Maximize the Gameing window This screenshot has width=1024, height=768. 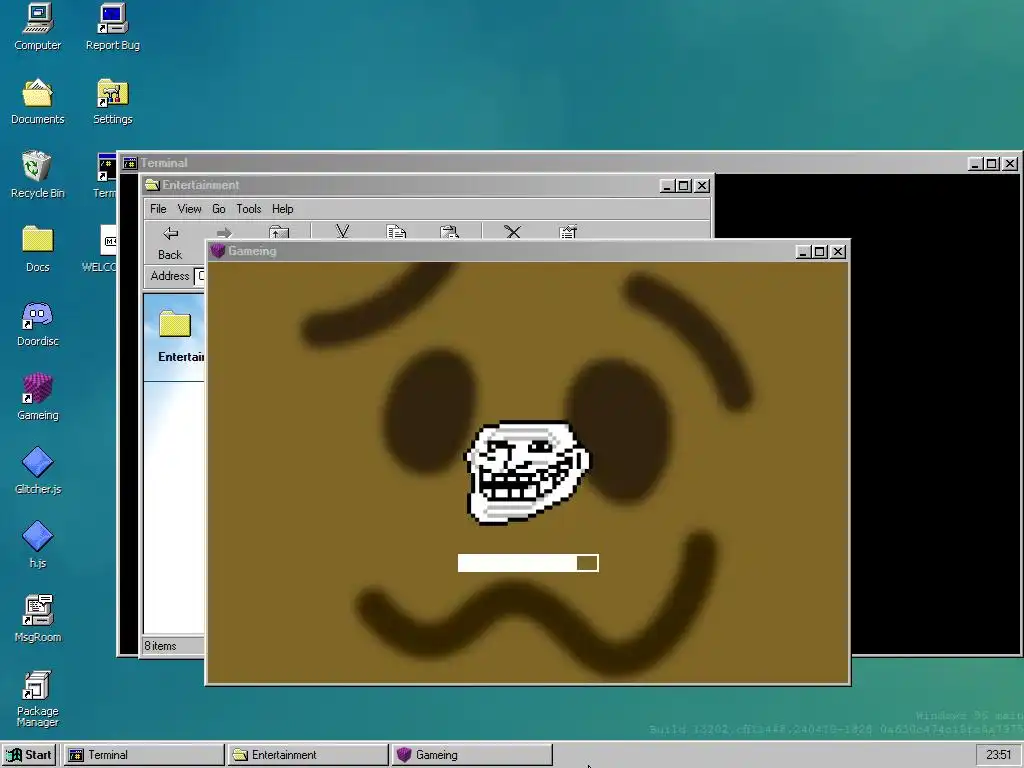tap(820, 251)
